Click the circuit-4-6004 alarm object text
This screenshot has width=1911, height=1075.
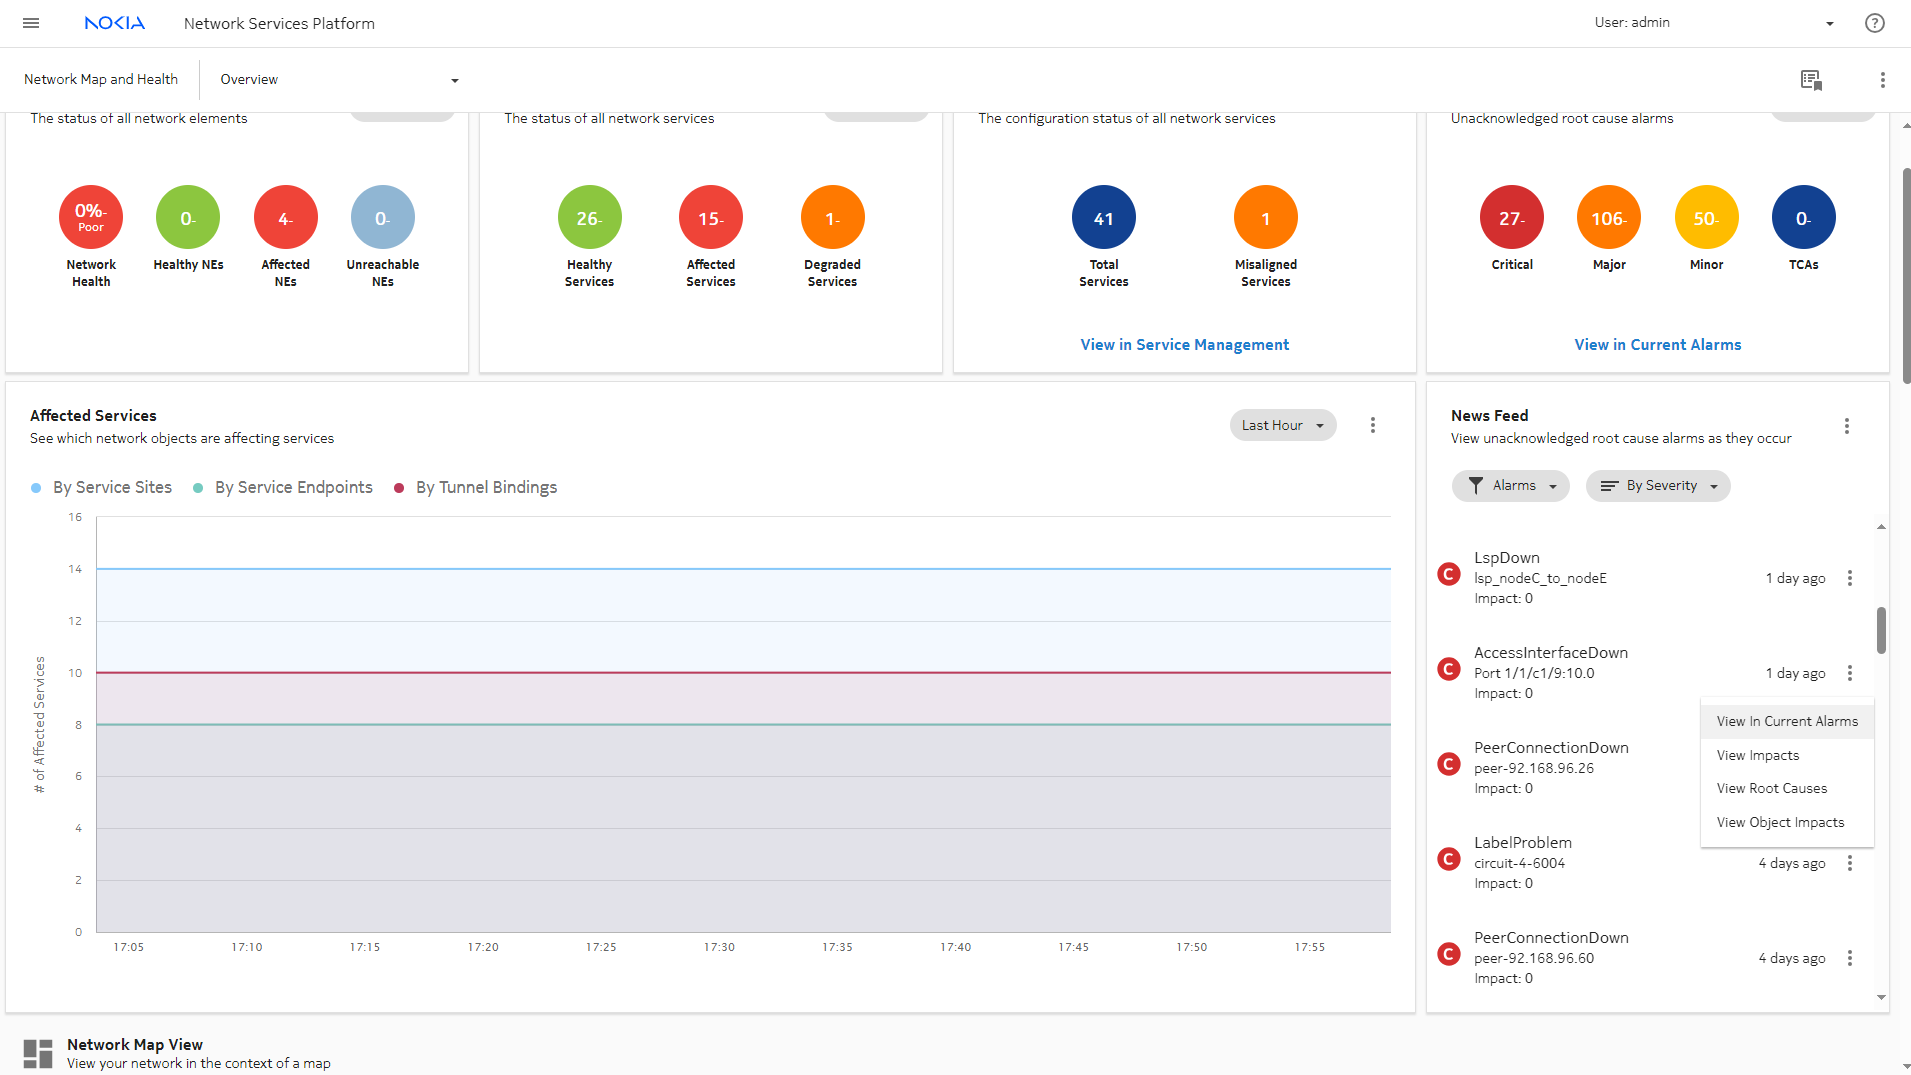[1519, 863]
